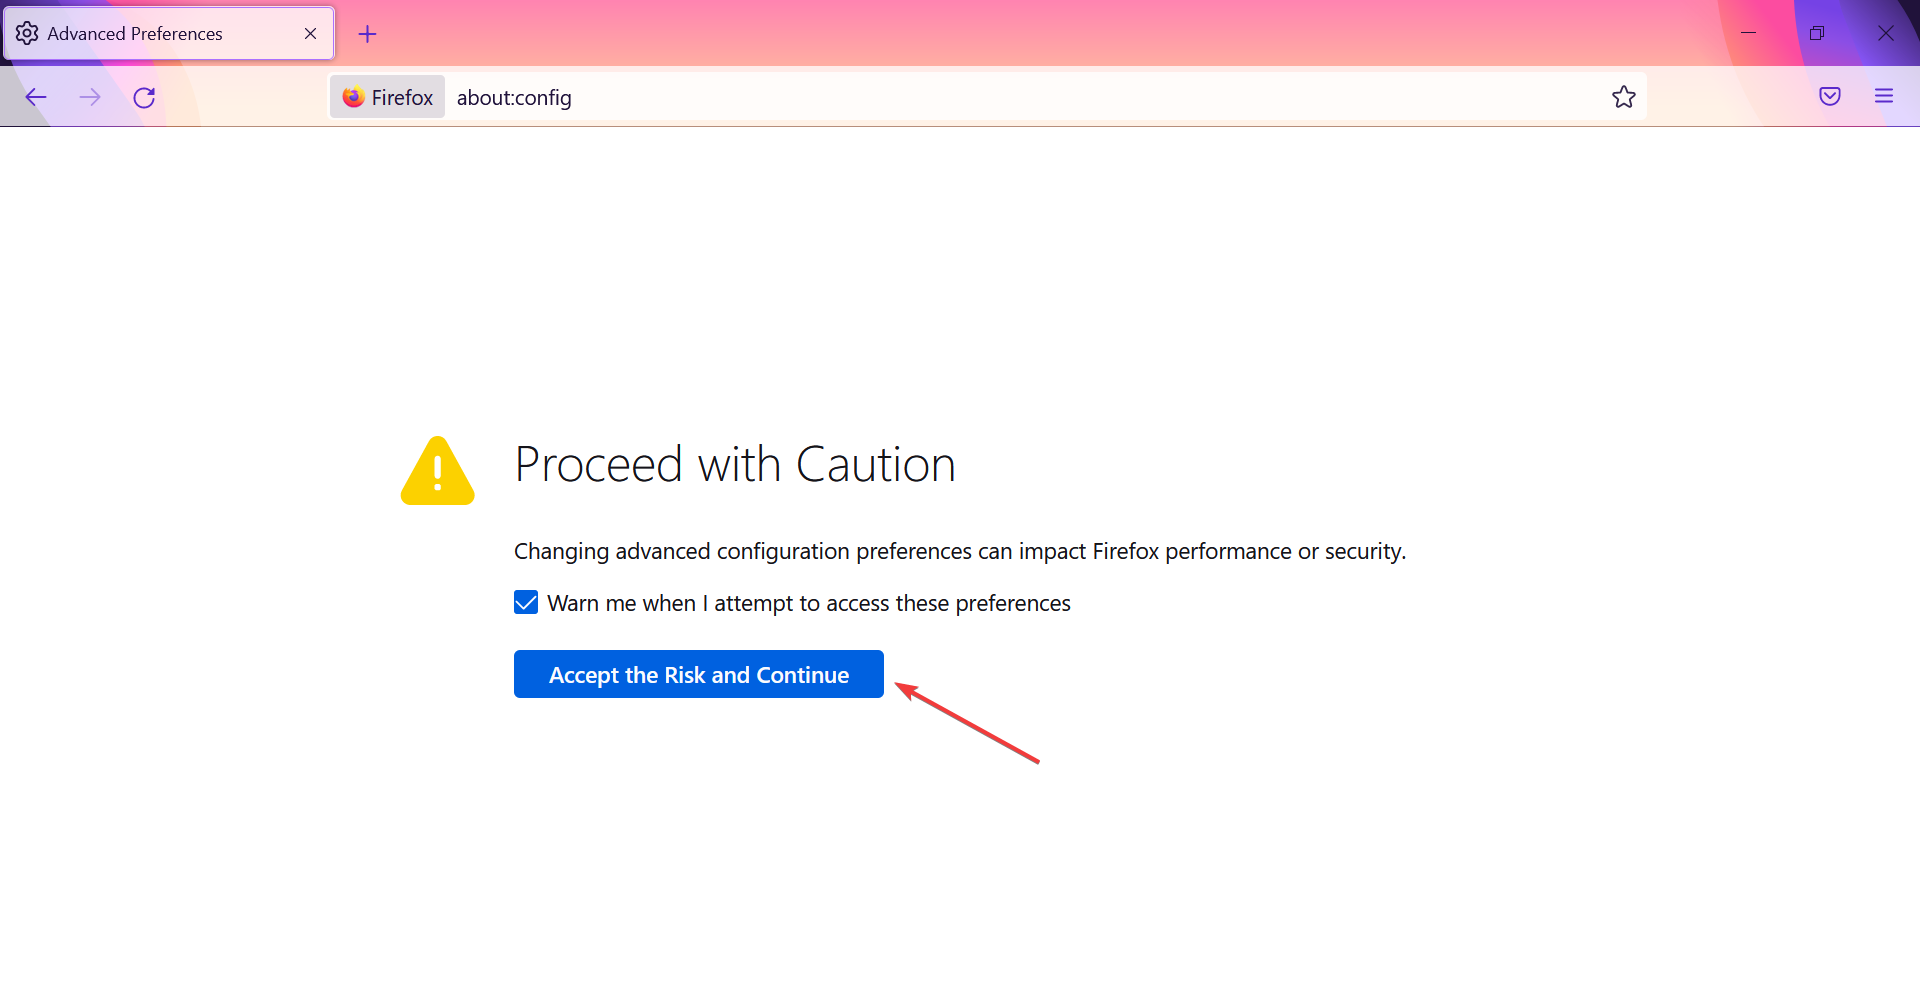Select the Advanced Preferences tab title
The width and height of the screenshot is (1920, 1008).
point(135,34)
